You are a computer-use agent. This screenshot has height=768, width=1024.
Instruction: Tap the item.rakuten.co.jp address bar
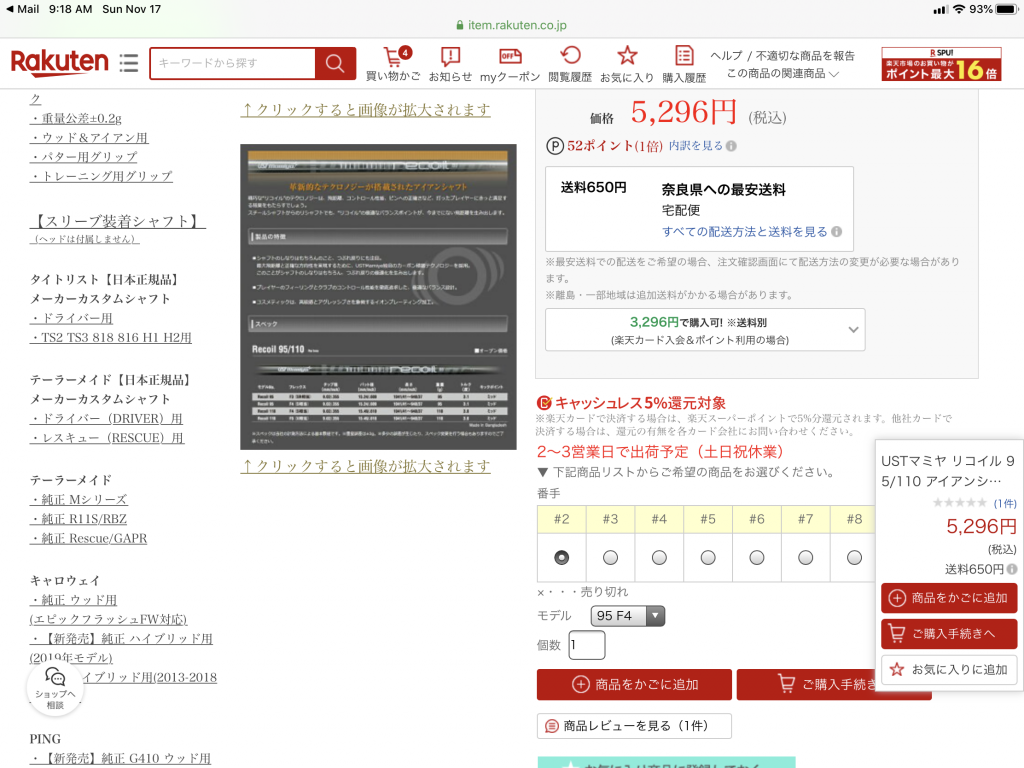point(511,25)
